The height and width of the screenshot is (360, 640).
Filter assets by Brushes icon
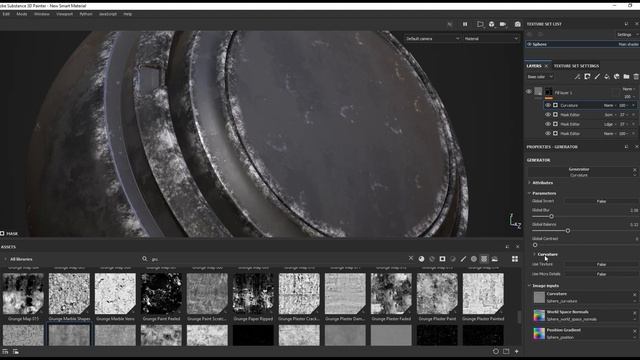[x=463, y=259]
